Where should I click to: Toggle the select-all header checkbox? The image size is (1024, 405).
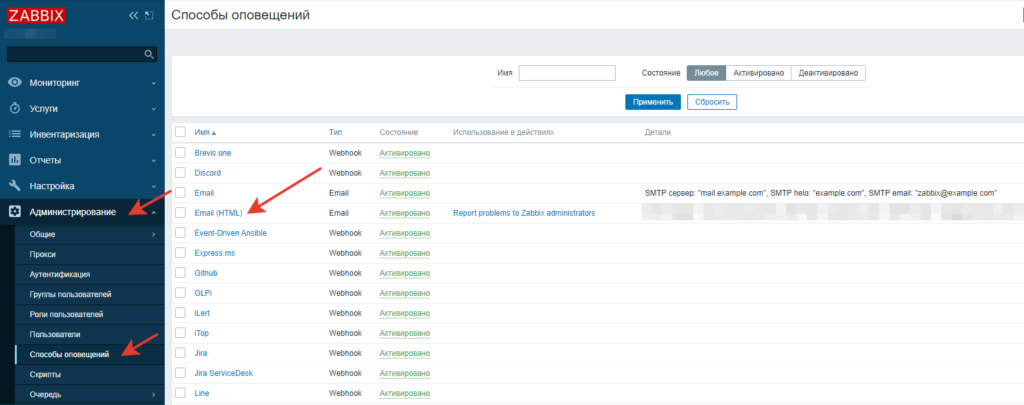pyautogui.click(x=180, y=132)
